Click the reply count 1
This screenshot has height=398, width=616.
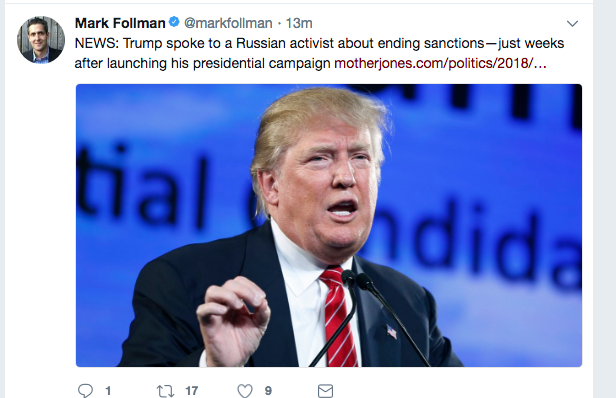108,391
